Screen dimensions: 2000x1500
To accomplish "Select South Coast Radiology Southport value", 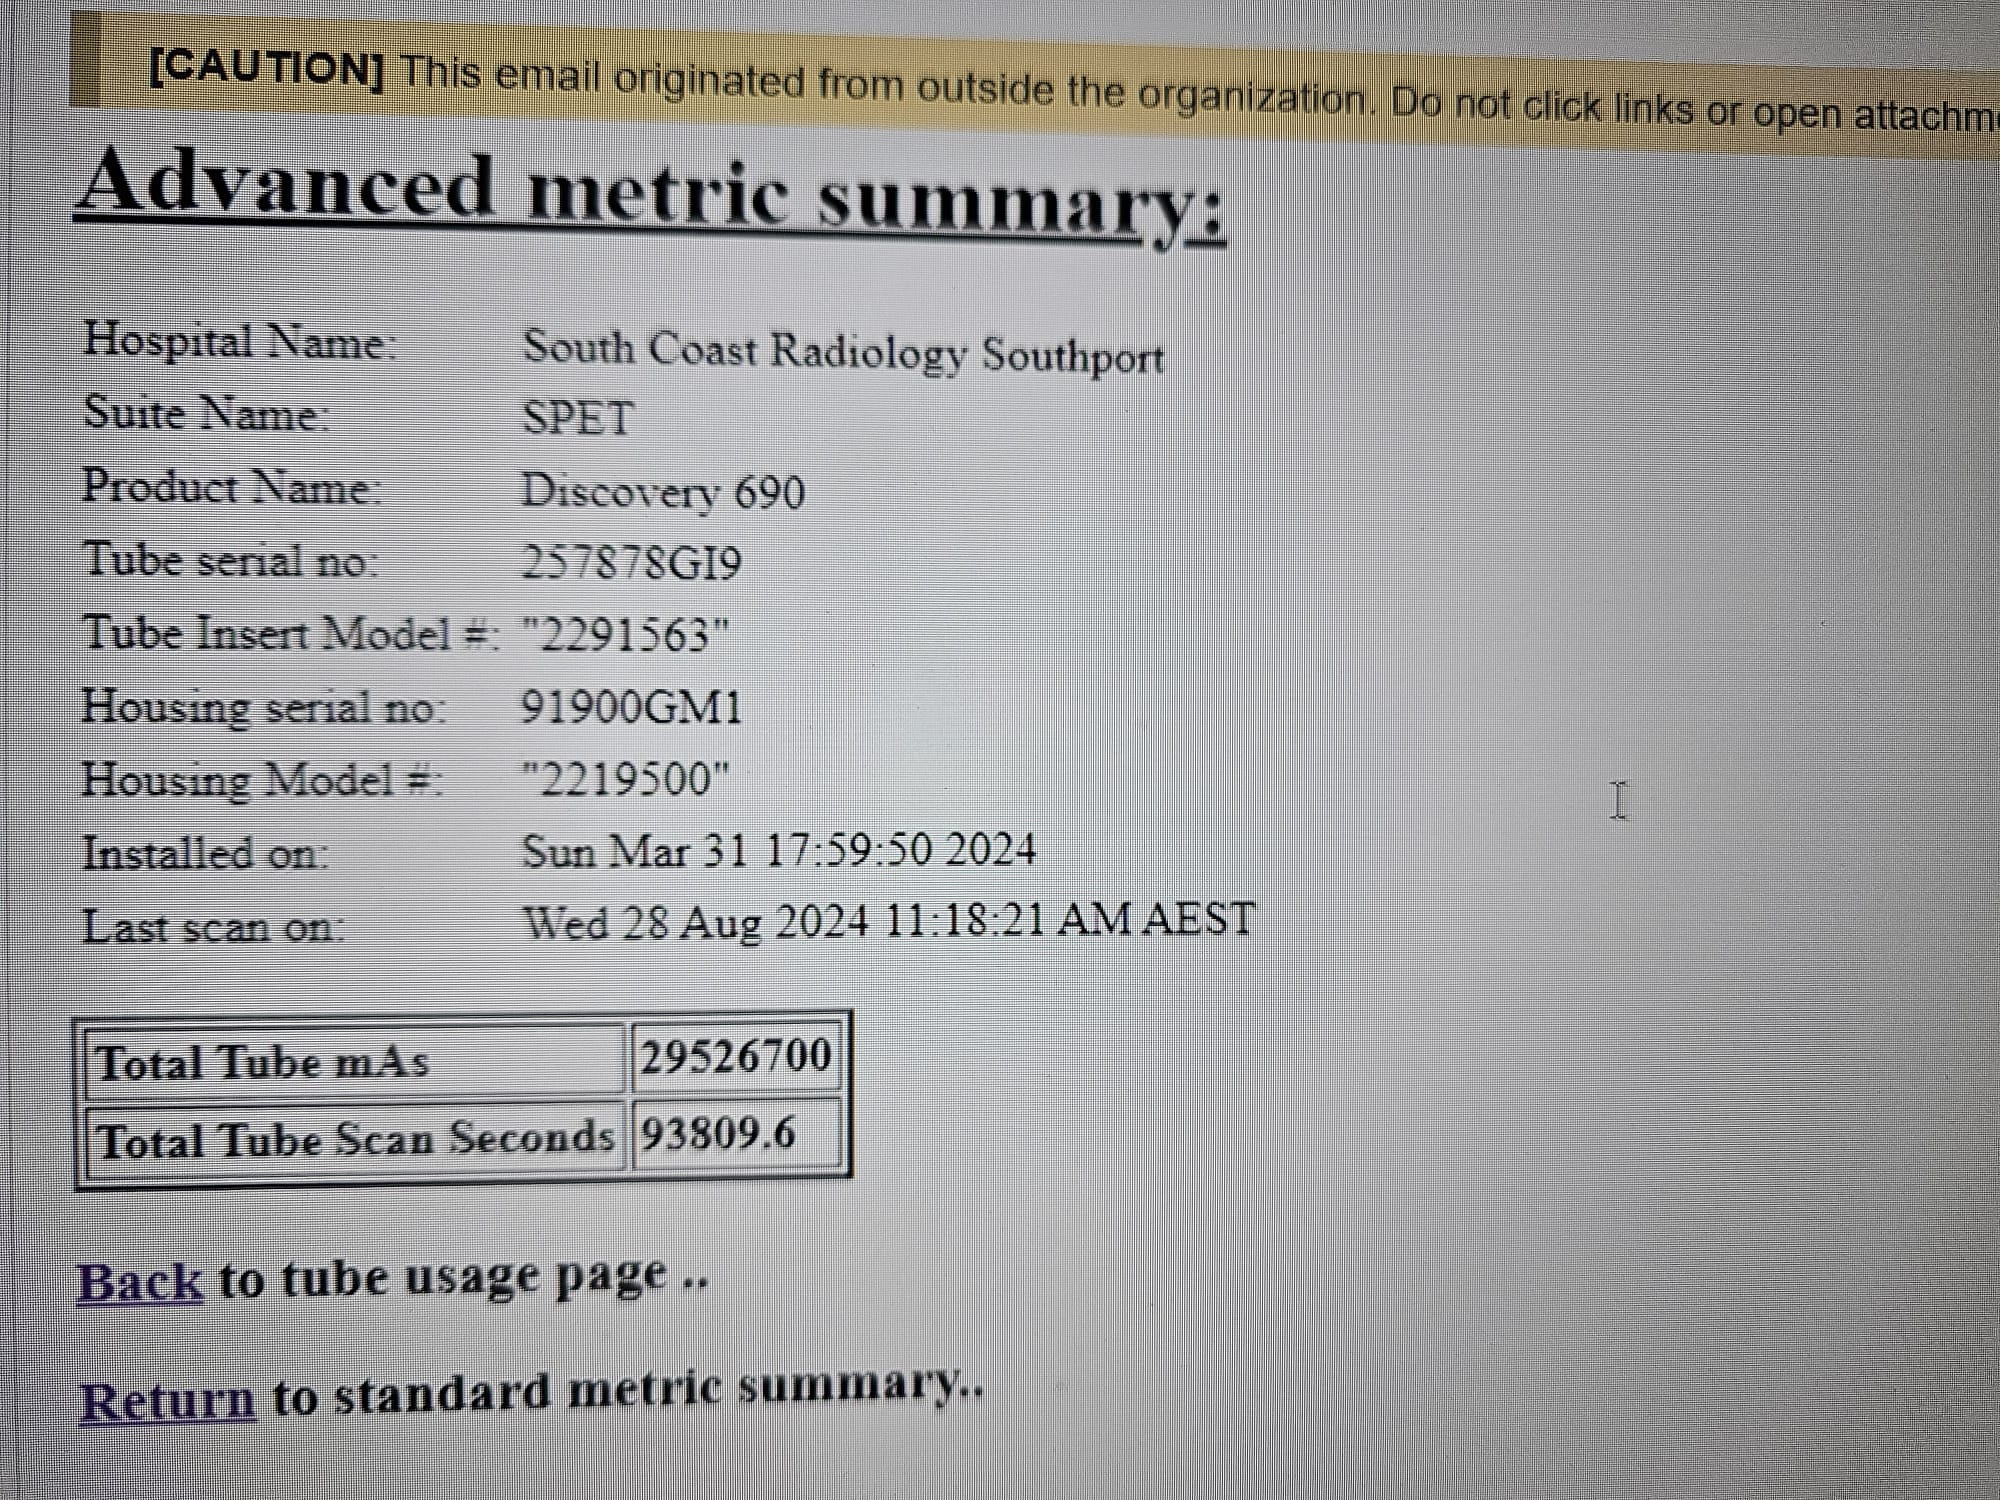I will pyautogui.click(x=843, y=353).
